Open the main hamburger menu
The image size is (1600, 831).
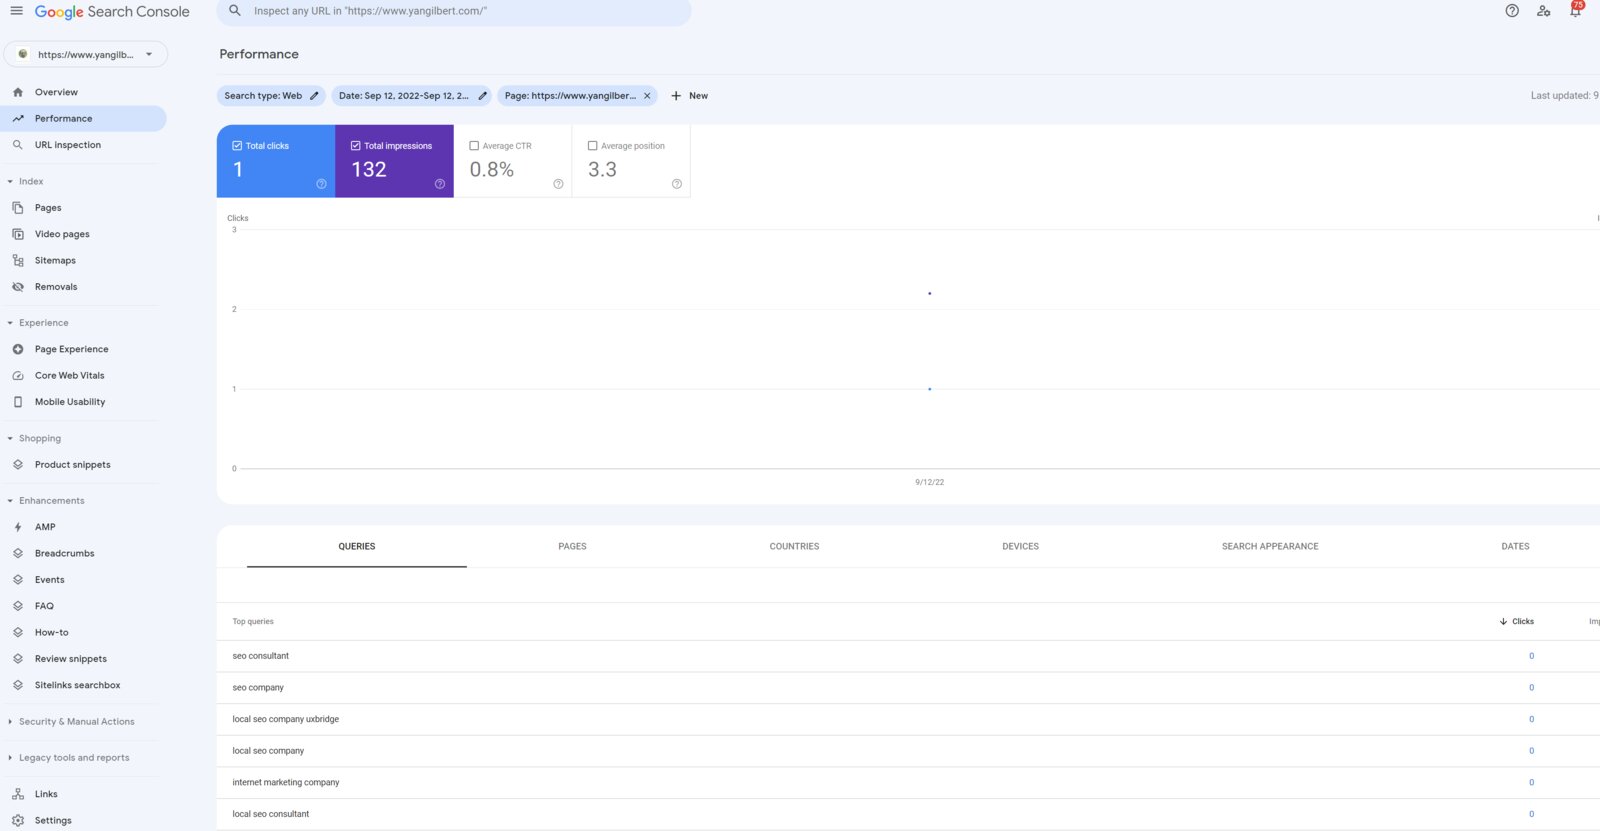[x=16, y=11]
